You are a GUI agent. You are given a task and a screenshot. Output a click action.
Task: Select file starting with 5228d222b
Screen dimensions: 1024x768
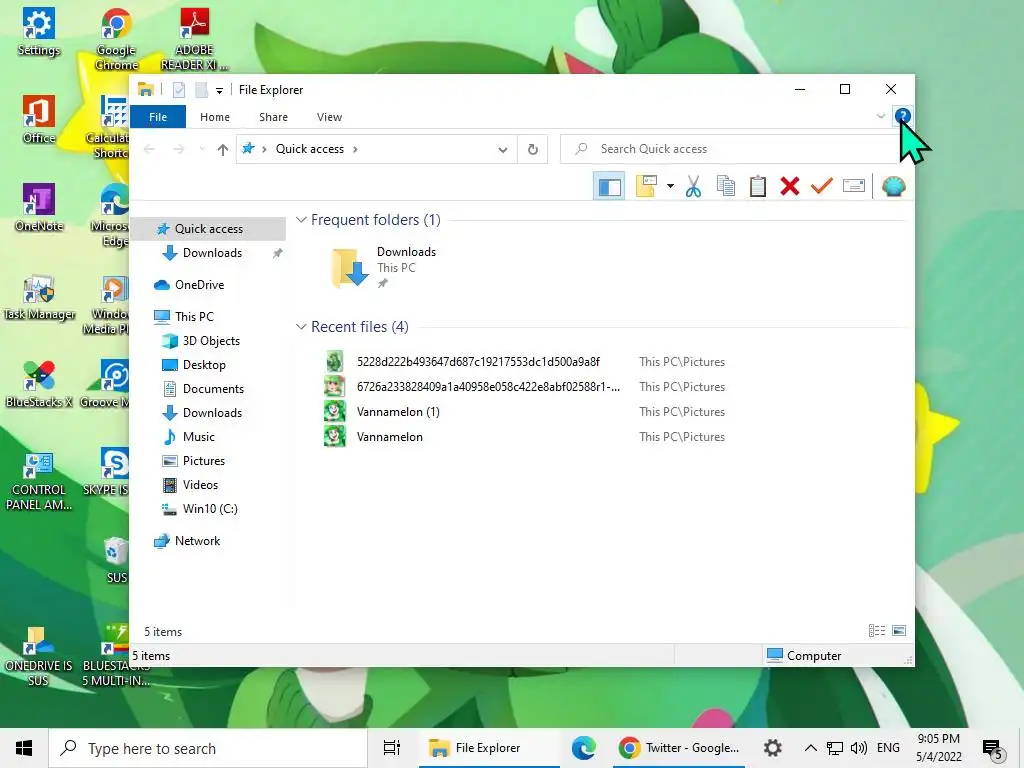477,362
